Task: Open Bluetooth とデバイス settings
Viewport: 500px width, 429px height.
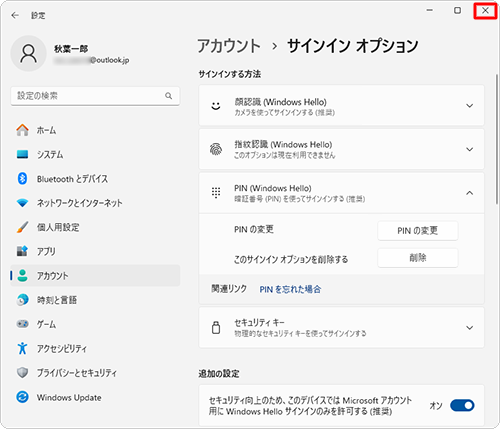Action: [x=95, y=179]
